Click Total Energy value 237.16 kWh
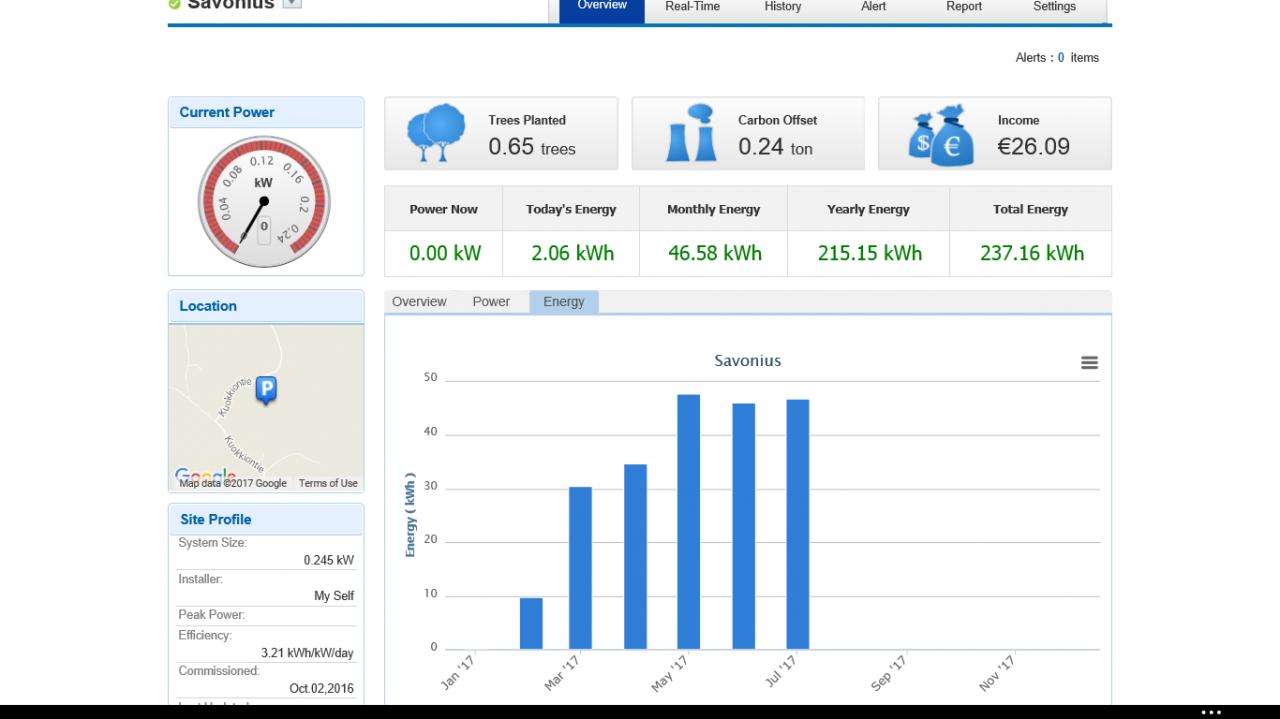1280x719 pixels. (x=1032, y=253)
